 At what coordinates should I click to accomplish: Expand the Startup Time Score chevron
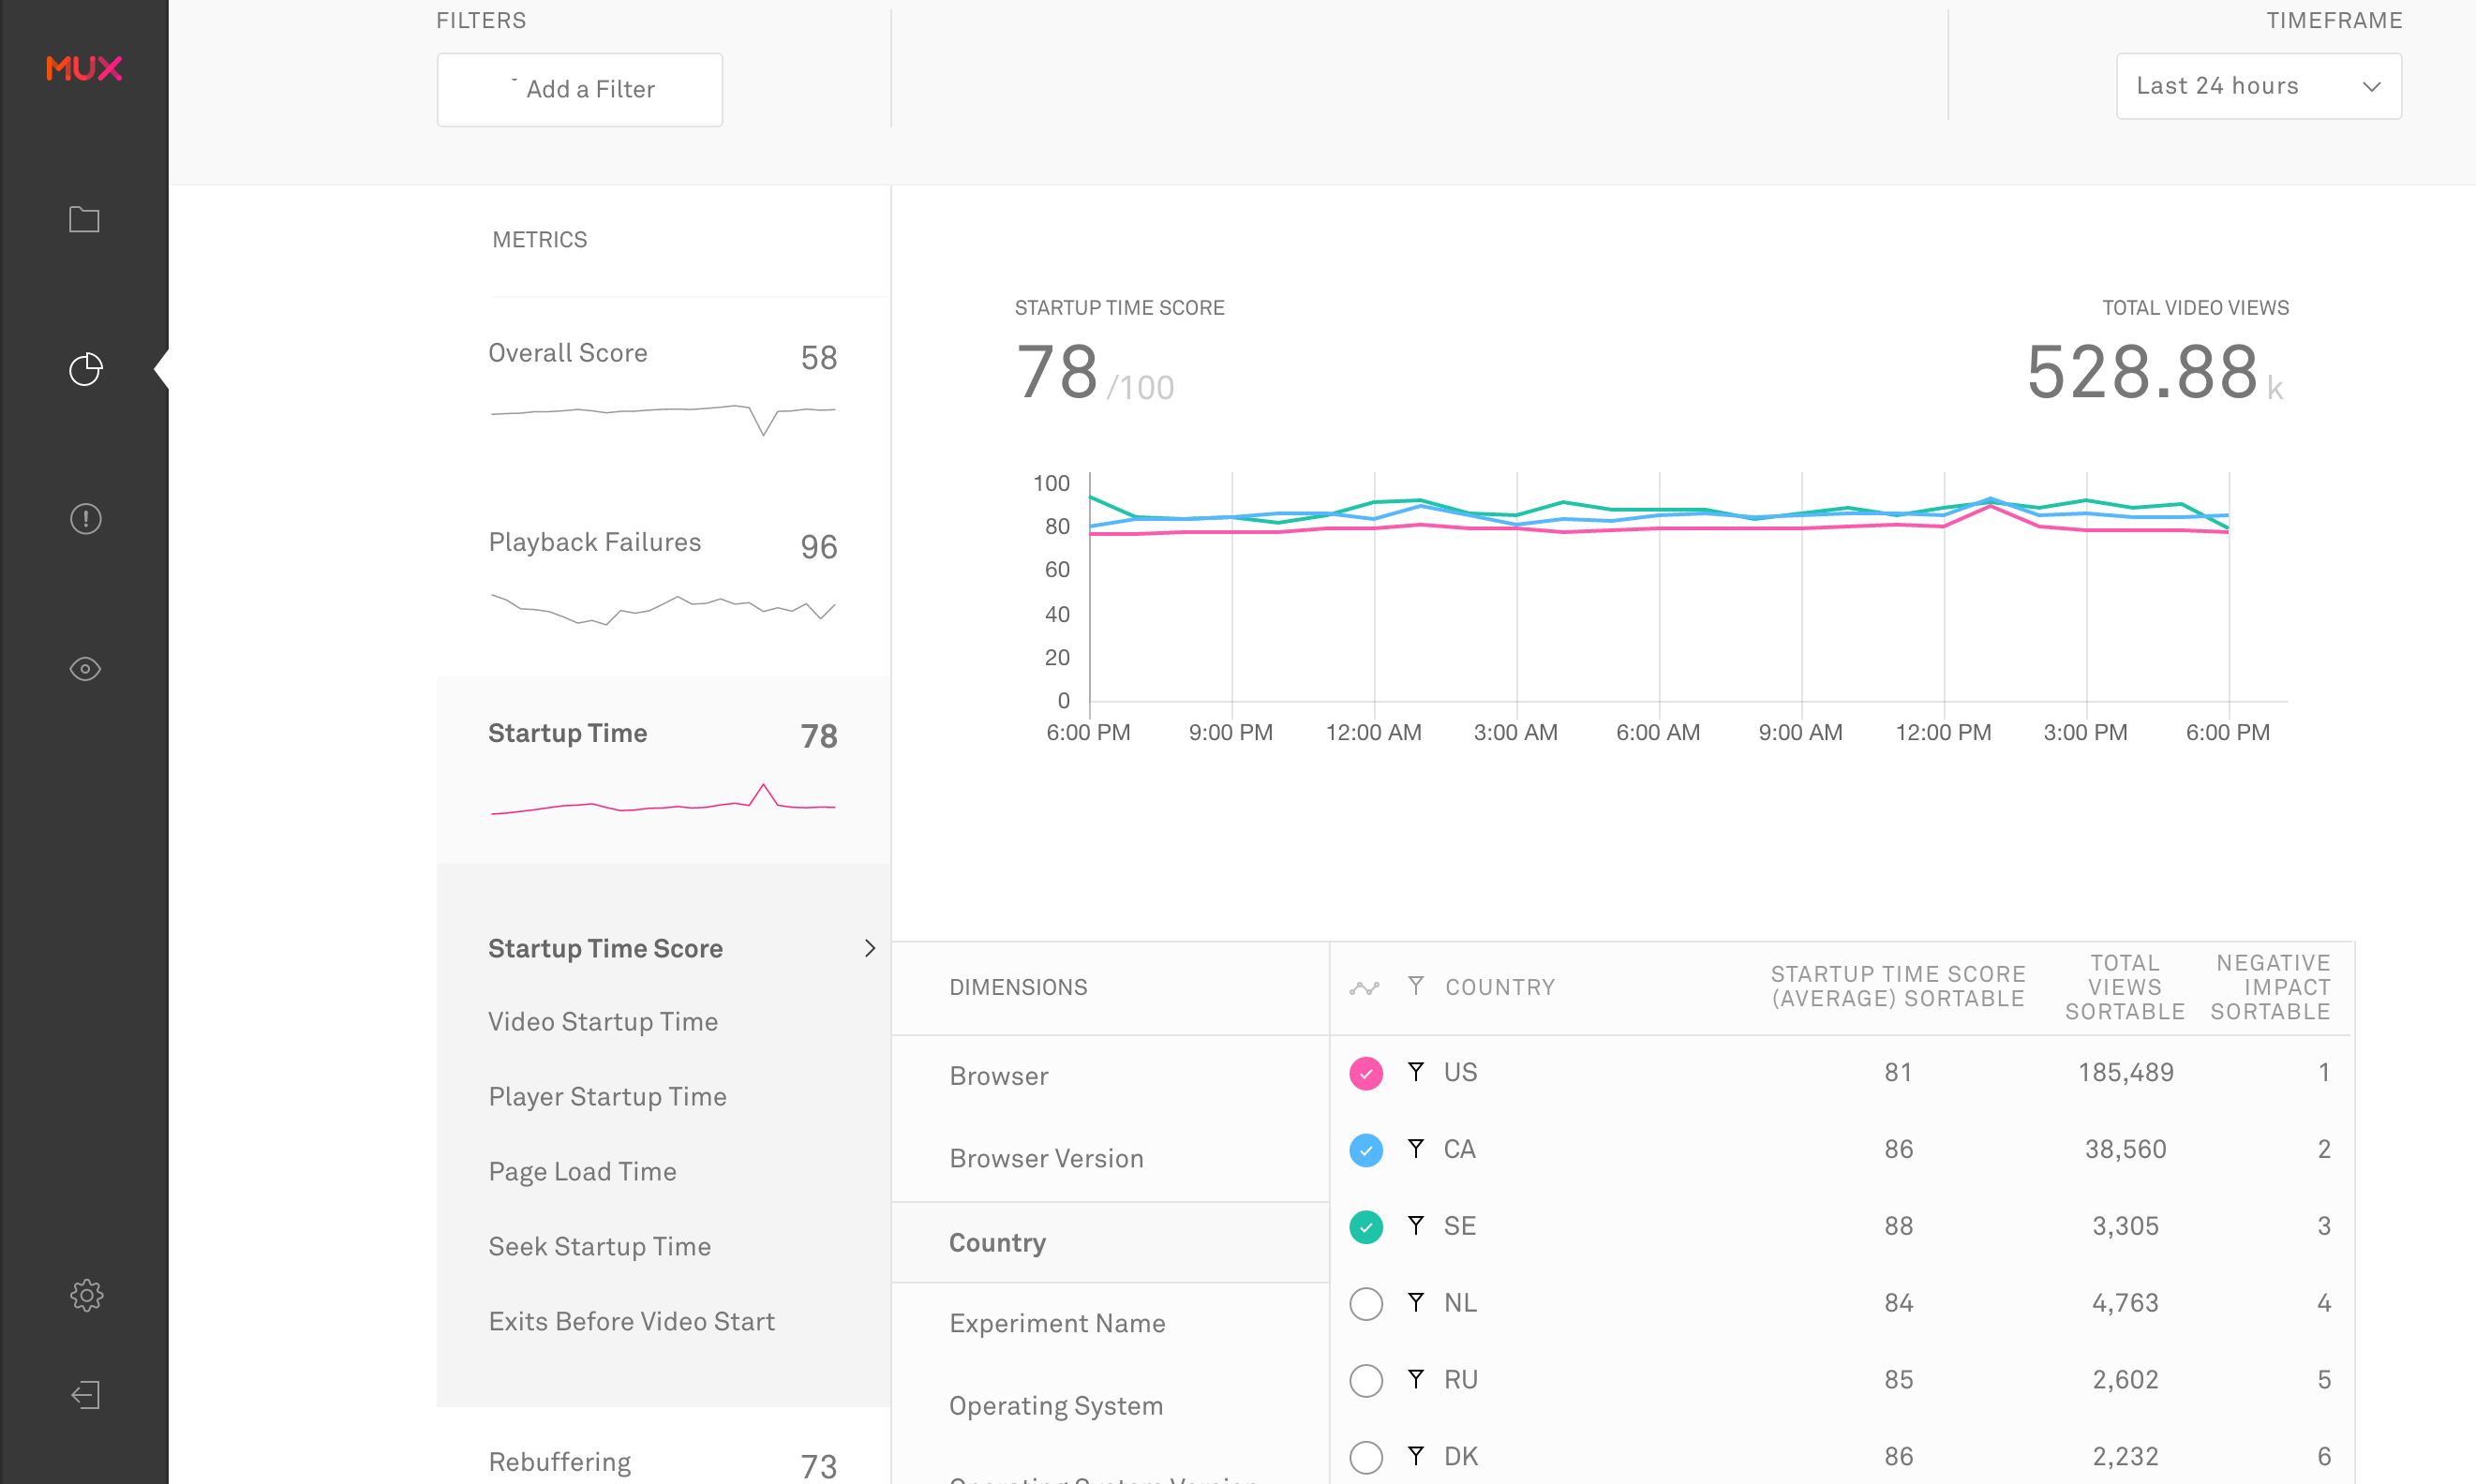869,948
